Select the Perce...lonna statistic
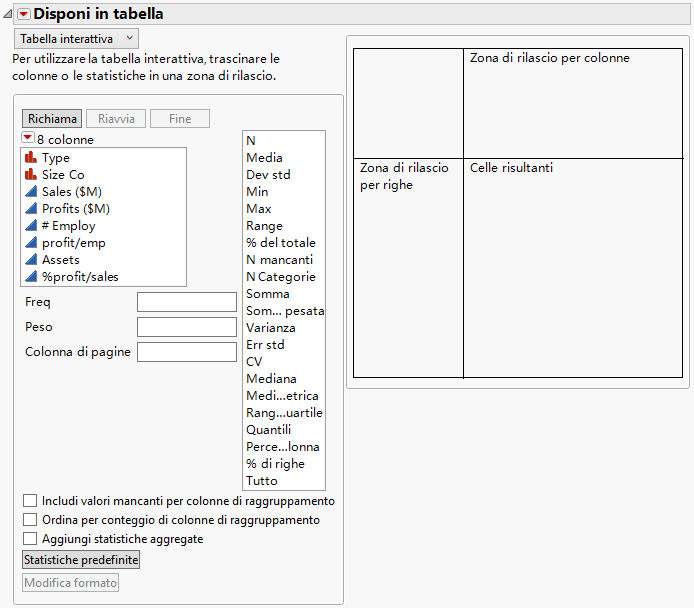The width and height of the screenshot is (694, 608). click(282, 446)
